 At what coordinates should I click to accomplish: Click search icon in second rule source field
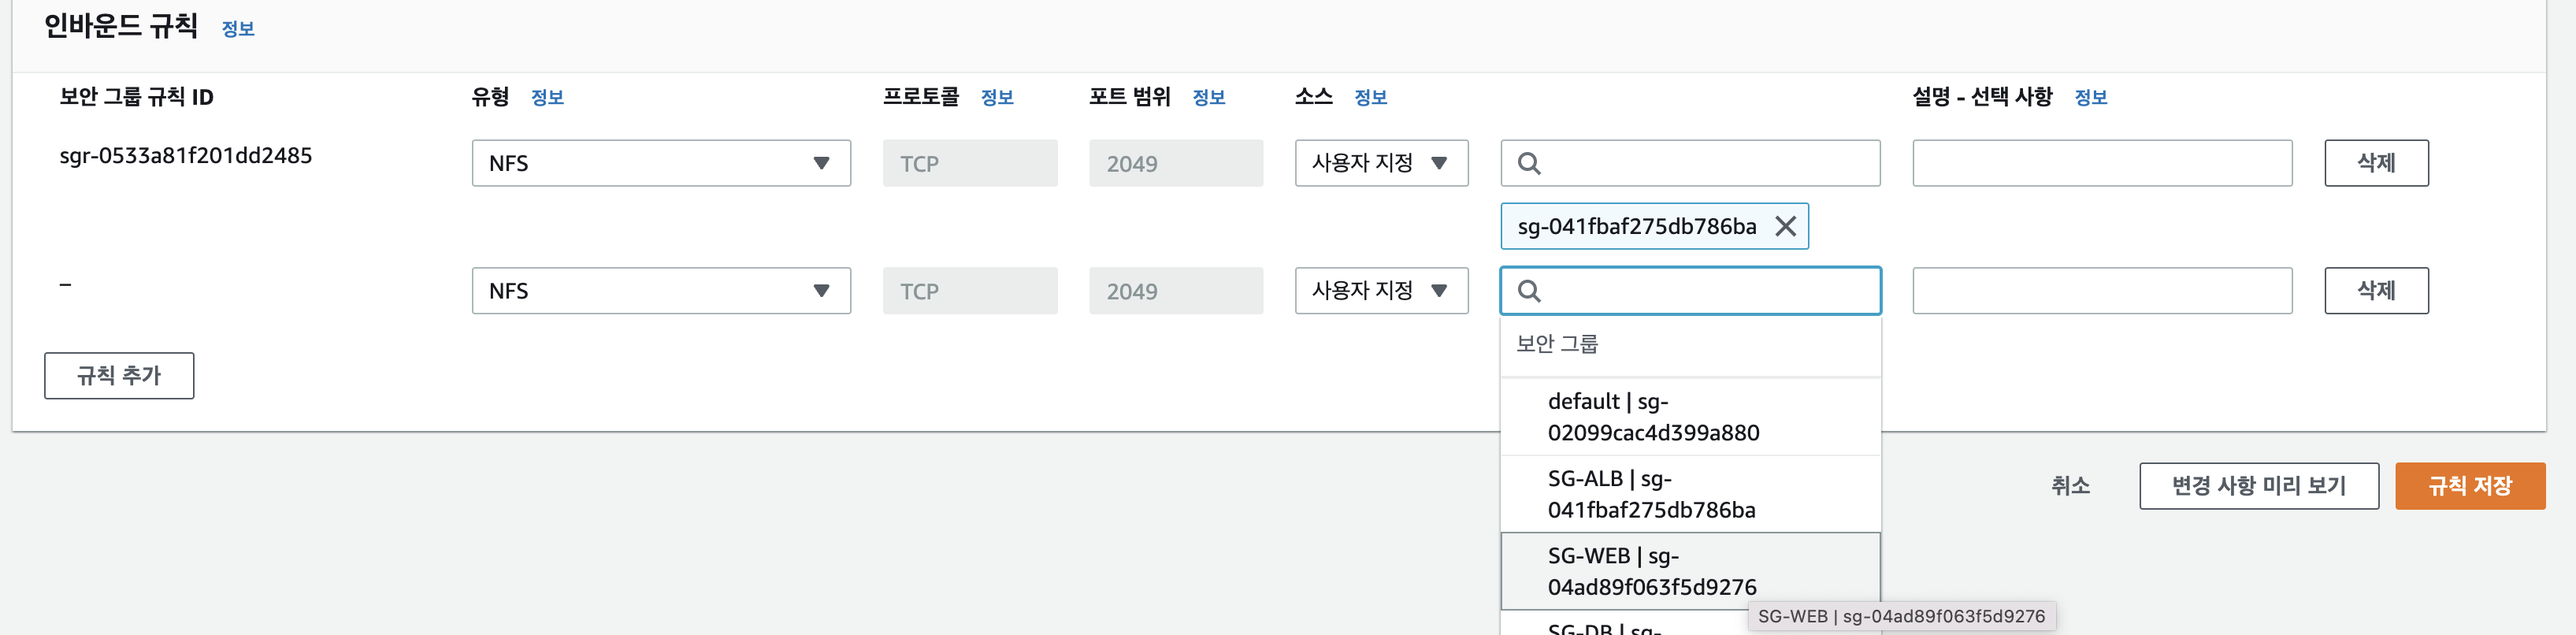1529,291
